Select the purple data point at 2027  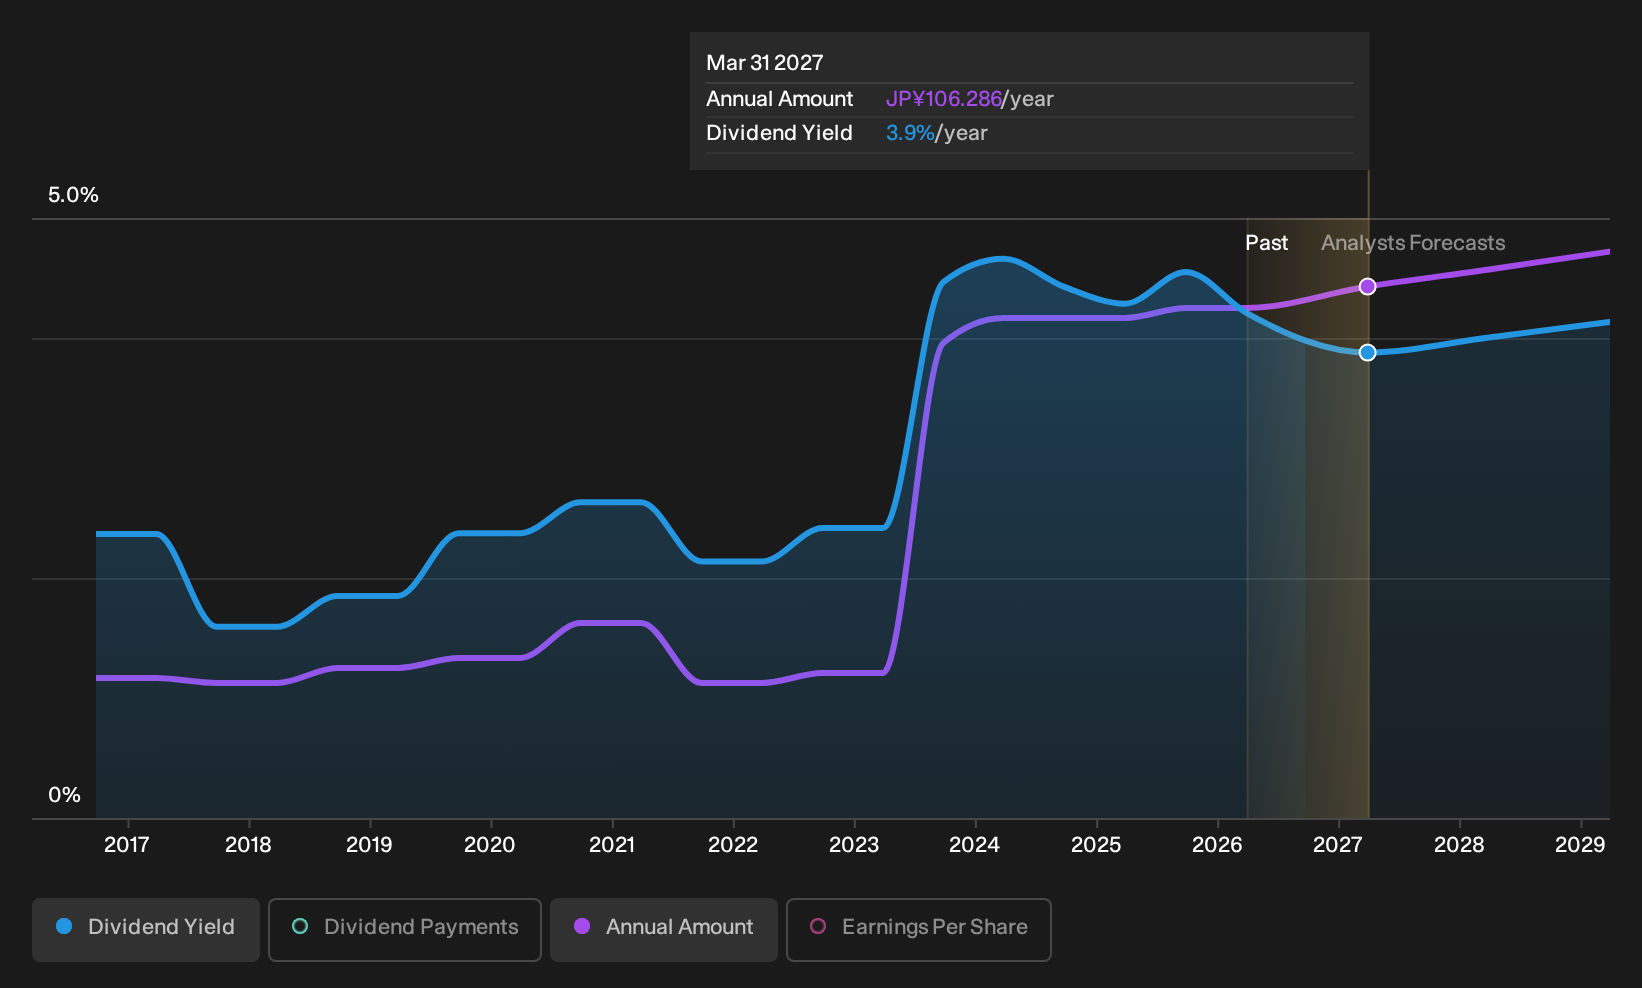(x=1368, y=287)
